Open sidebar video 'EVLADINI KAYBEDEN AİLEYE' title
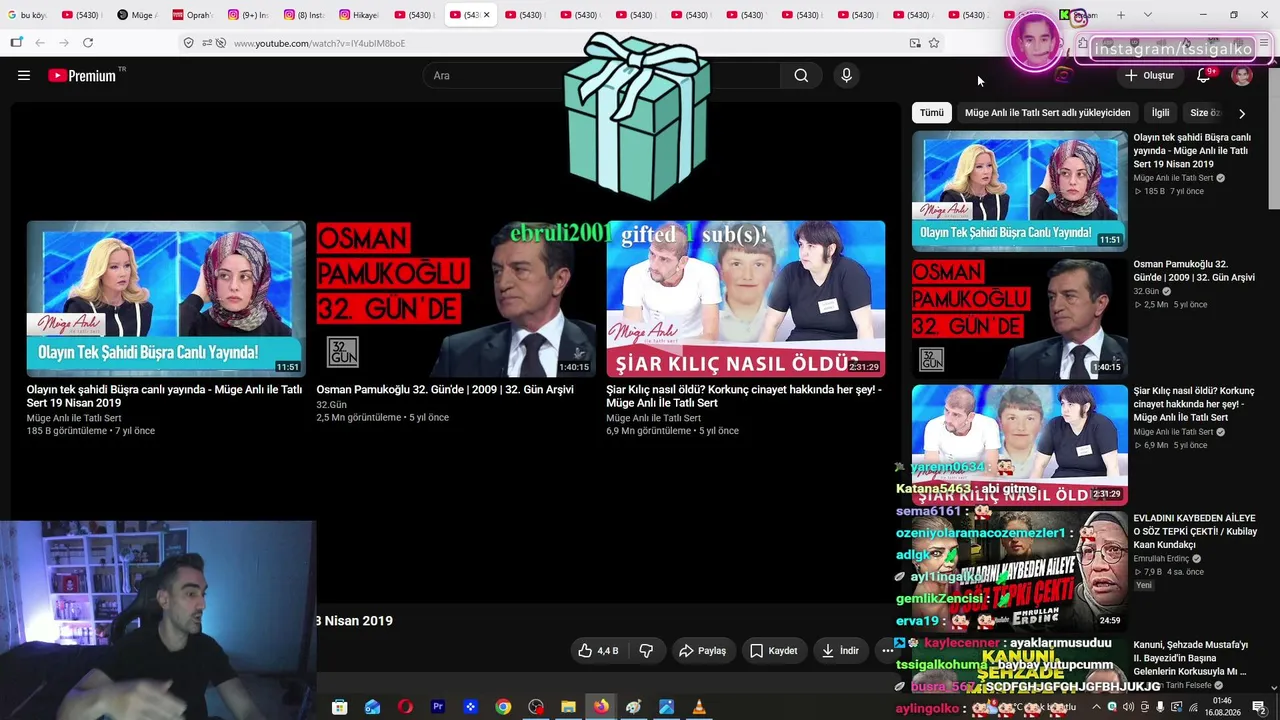 [1195, 532]
